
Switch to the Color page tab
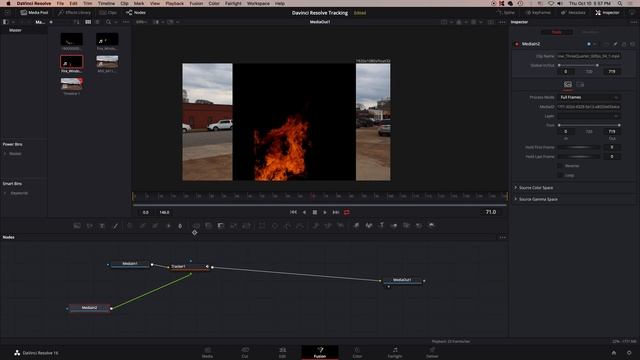[357, 352]
